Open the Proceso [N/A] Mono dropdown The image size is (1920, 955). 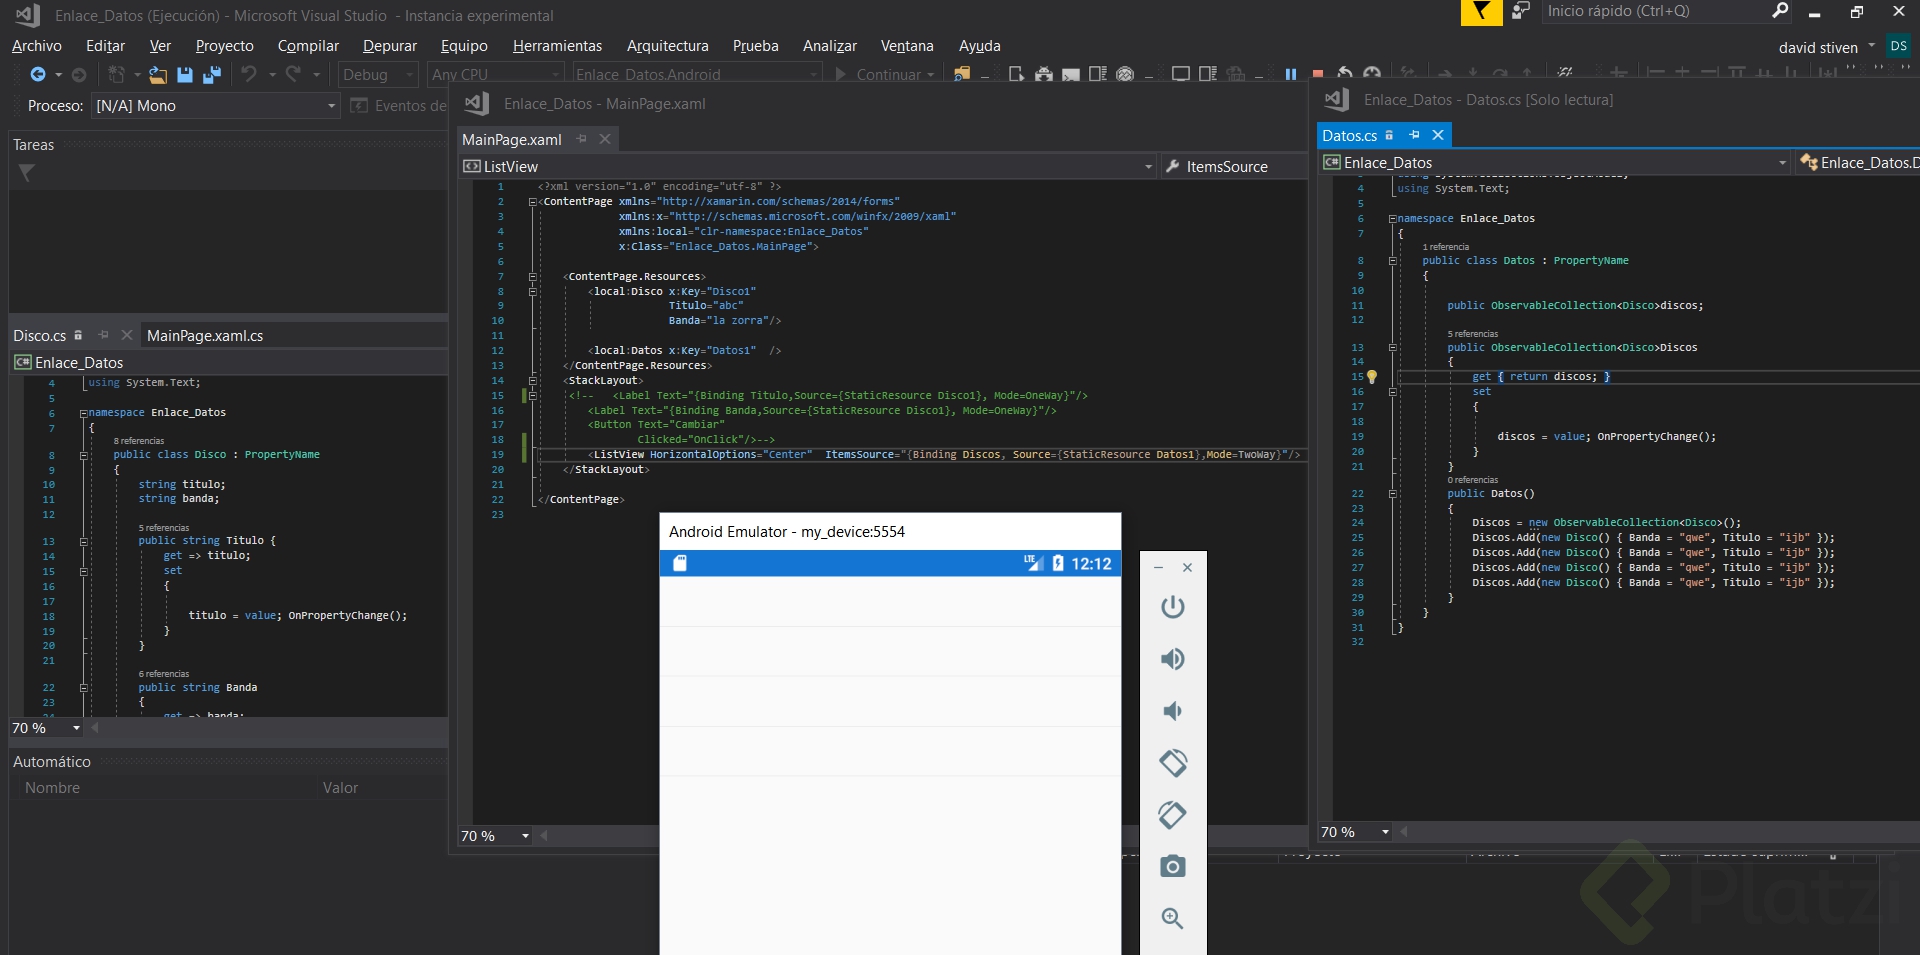[x=331, y=106]
